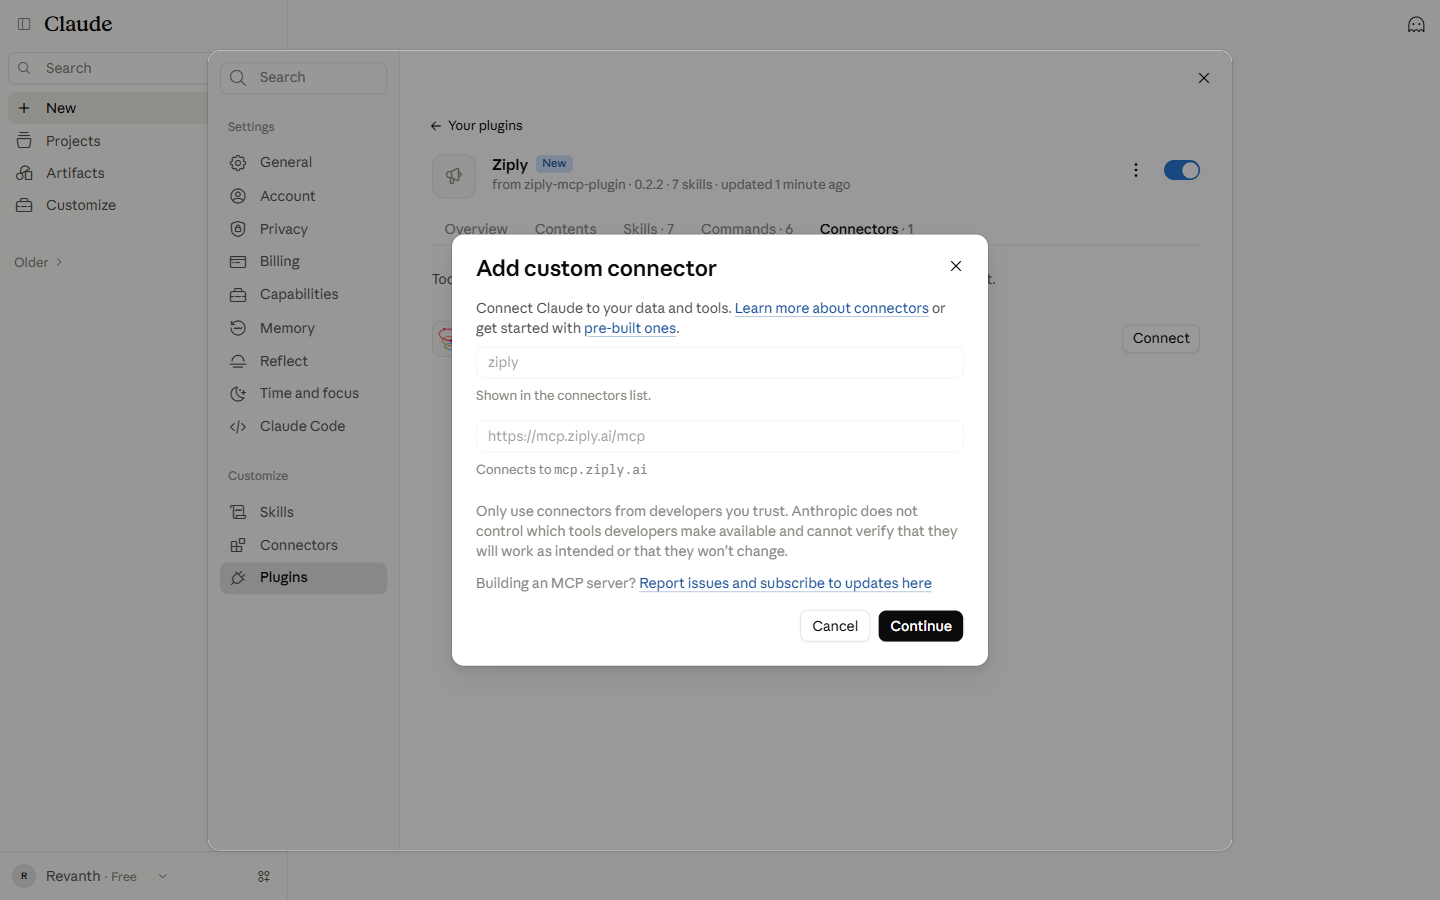
Task: Click the Privacy shield icon
Action: (x=238, y=229)
